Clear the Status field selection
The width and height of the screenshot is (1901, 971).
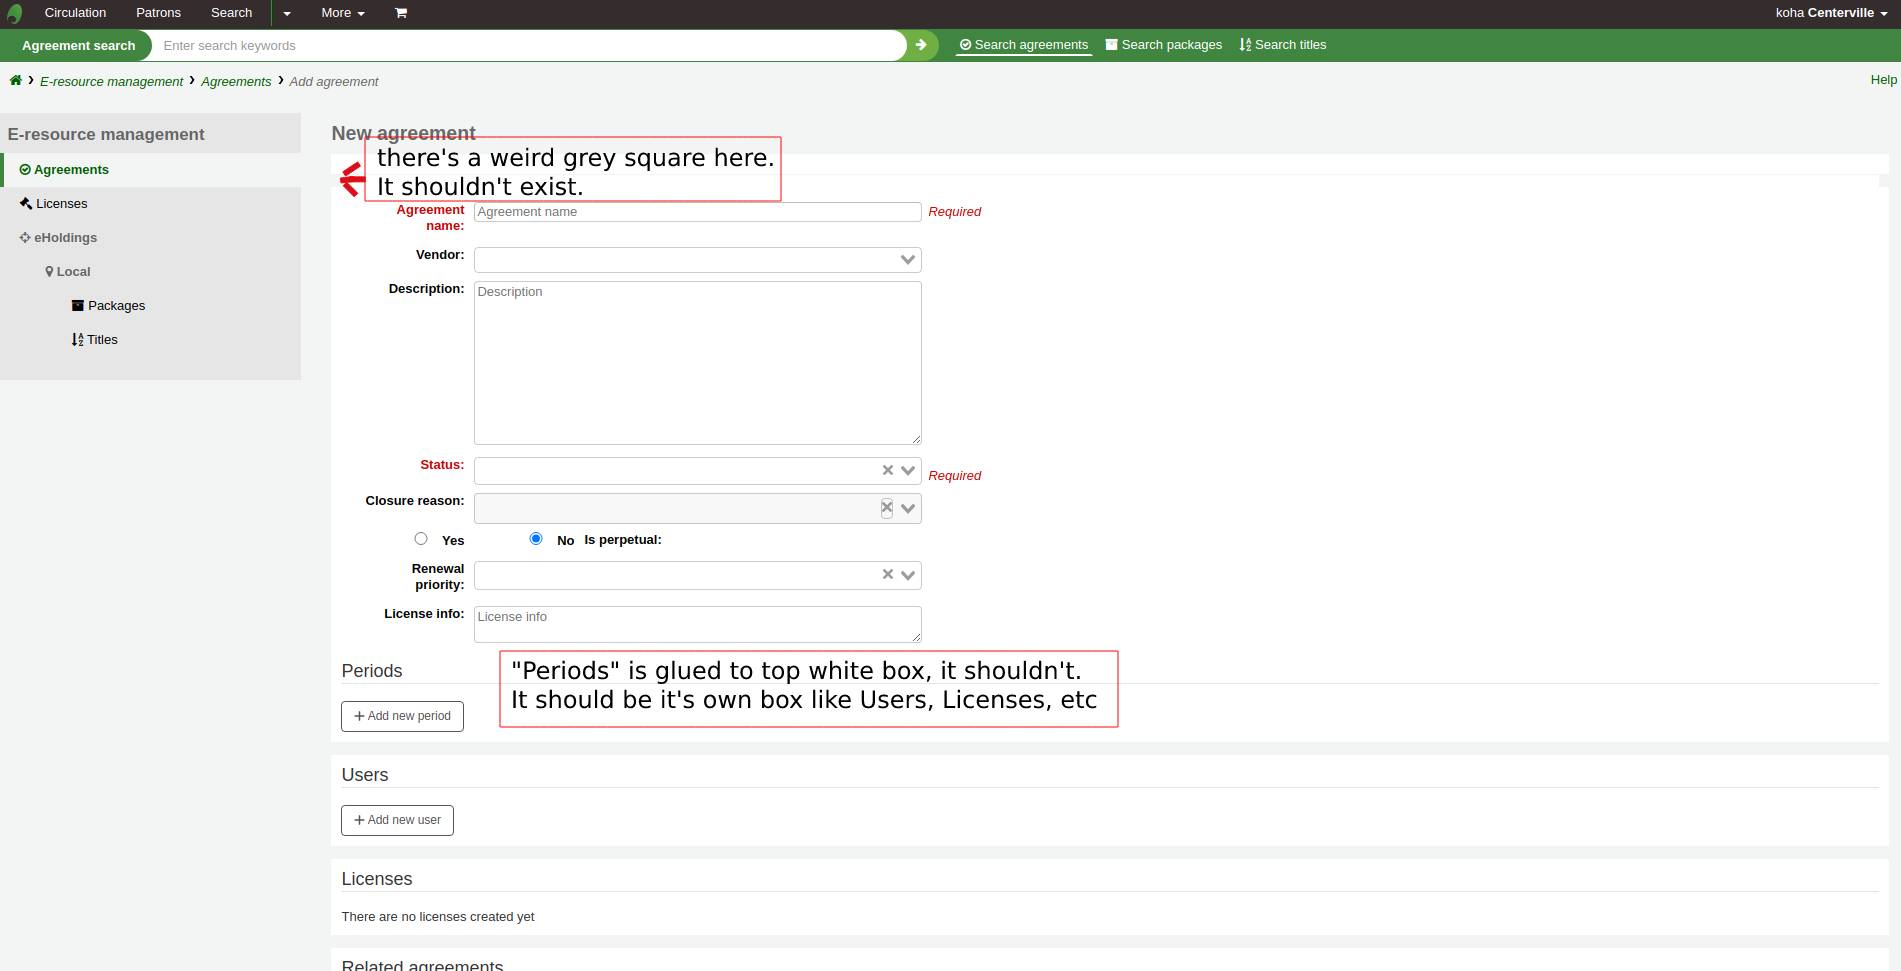pyautogui.click(x=887, y=470)
